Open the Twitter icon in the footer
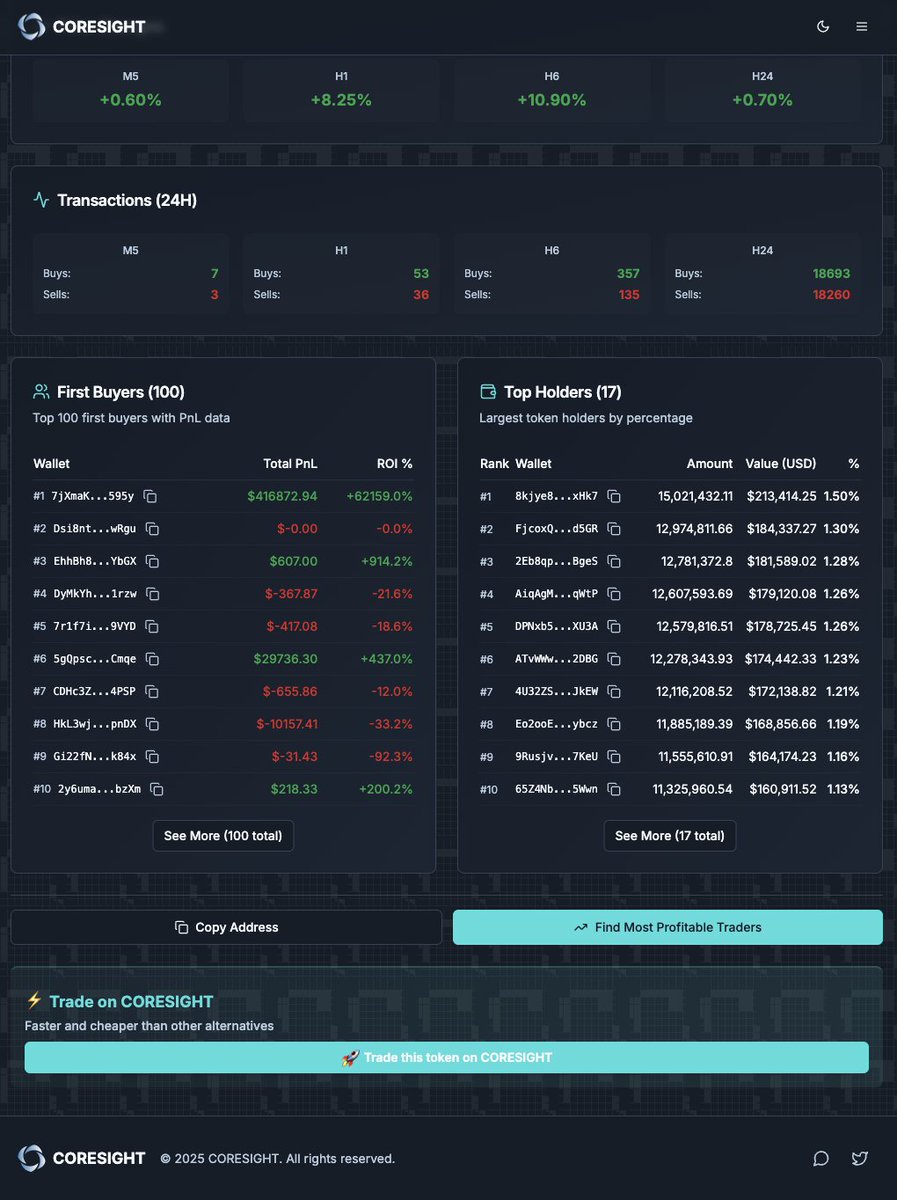Screen dimensions: 897x1200 coord(859,1158)
